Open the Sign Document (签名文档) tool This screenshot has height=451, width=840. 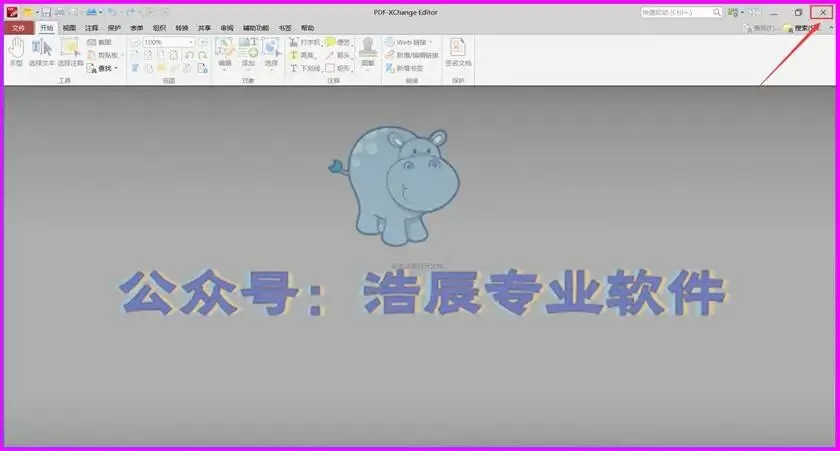458,52
